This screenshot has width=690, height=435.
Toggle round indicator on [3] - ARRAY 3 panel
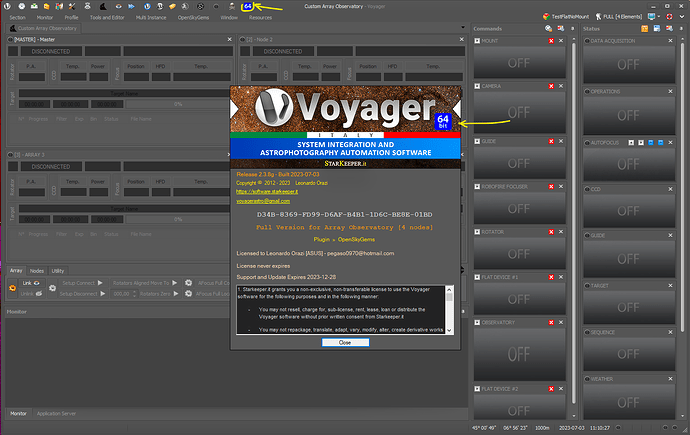pos(10,155)
